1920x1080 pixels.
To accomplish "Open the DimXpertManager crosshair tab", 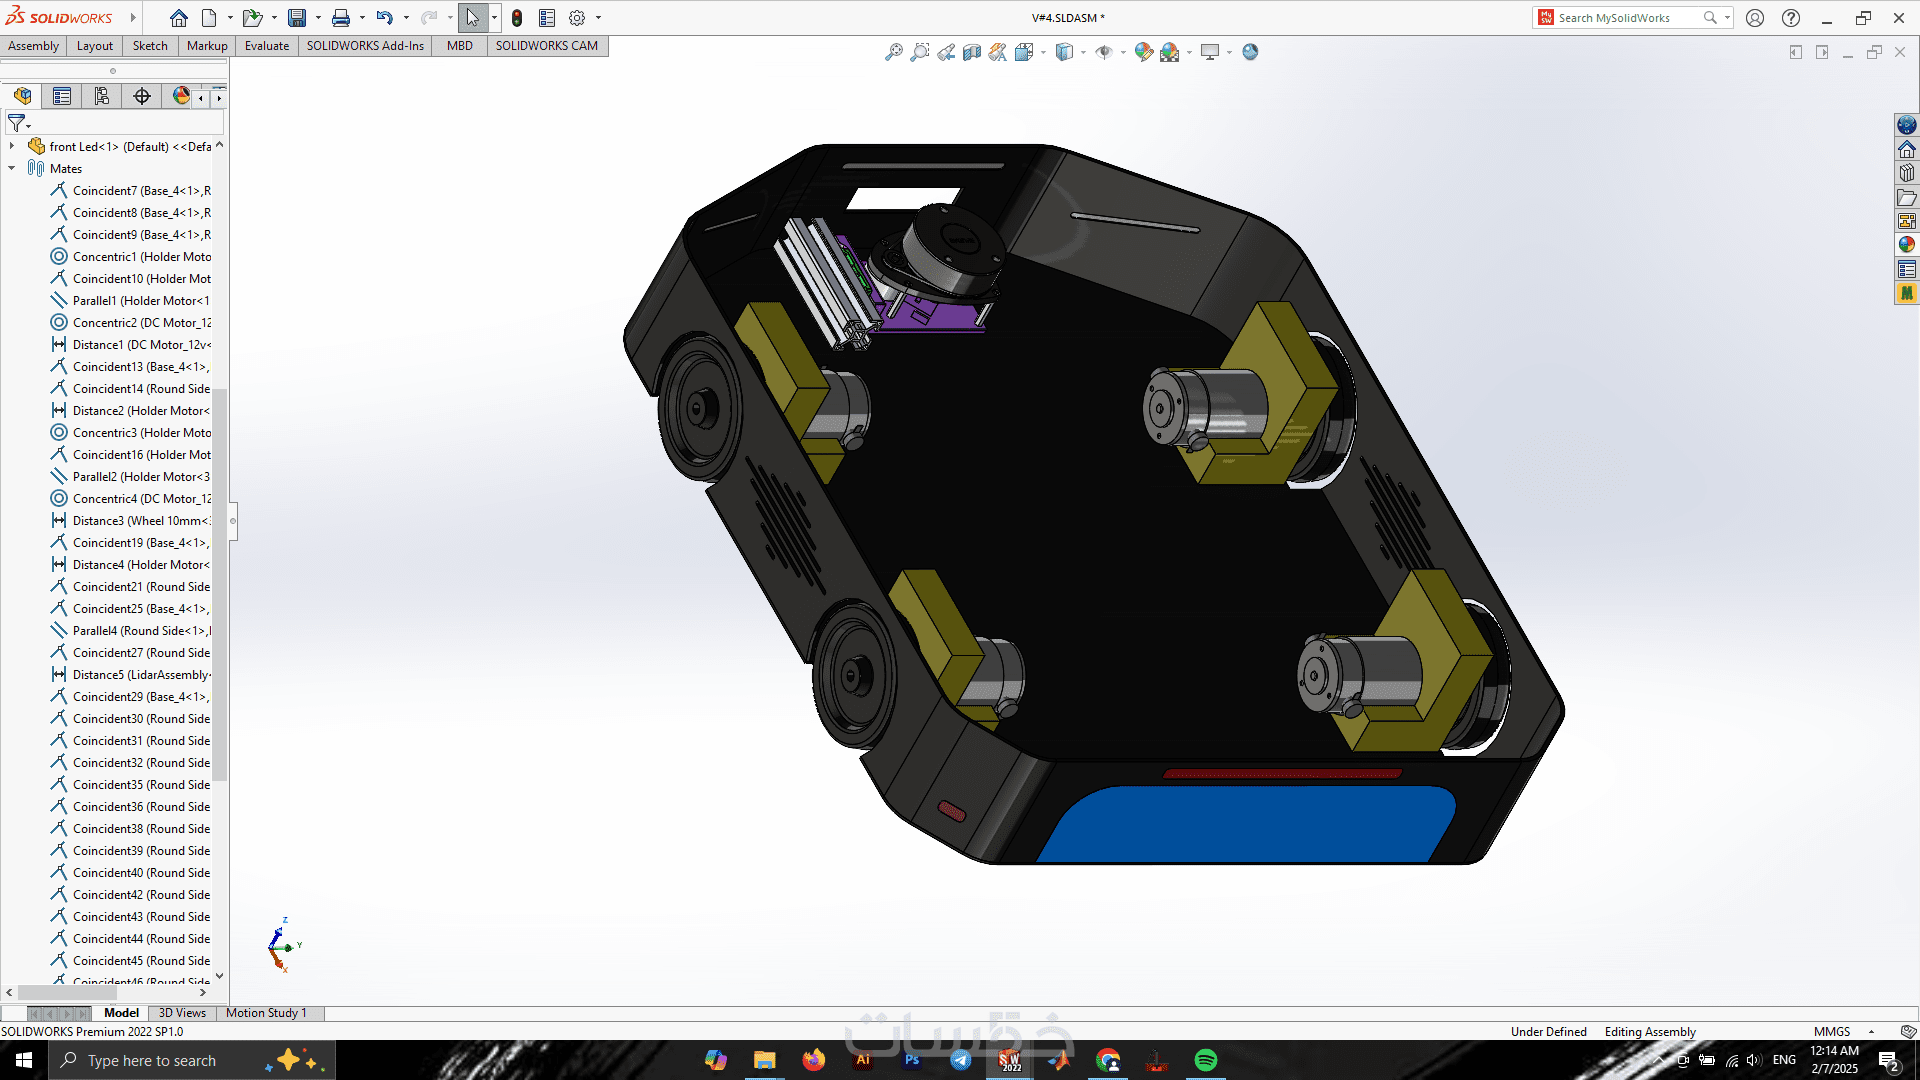I will [141, 96].
